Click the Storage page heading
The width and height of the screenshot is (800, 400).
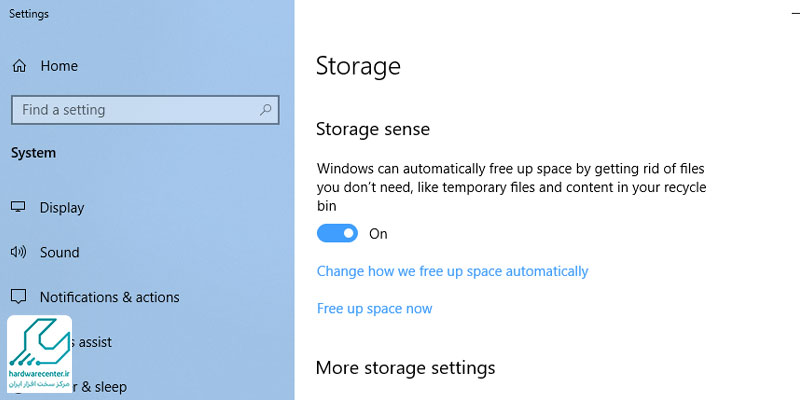[x=358, y=66]
